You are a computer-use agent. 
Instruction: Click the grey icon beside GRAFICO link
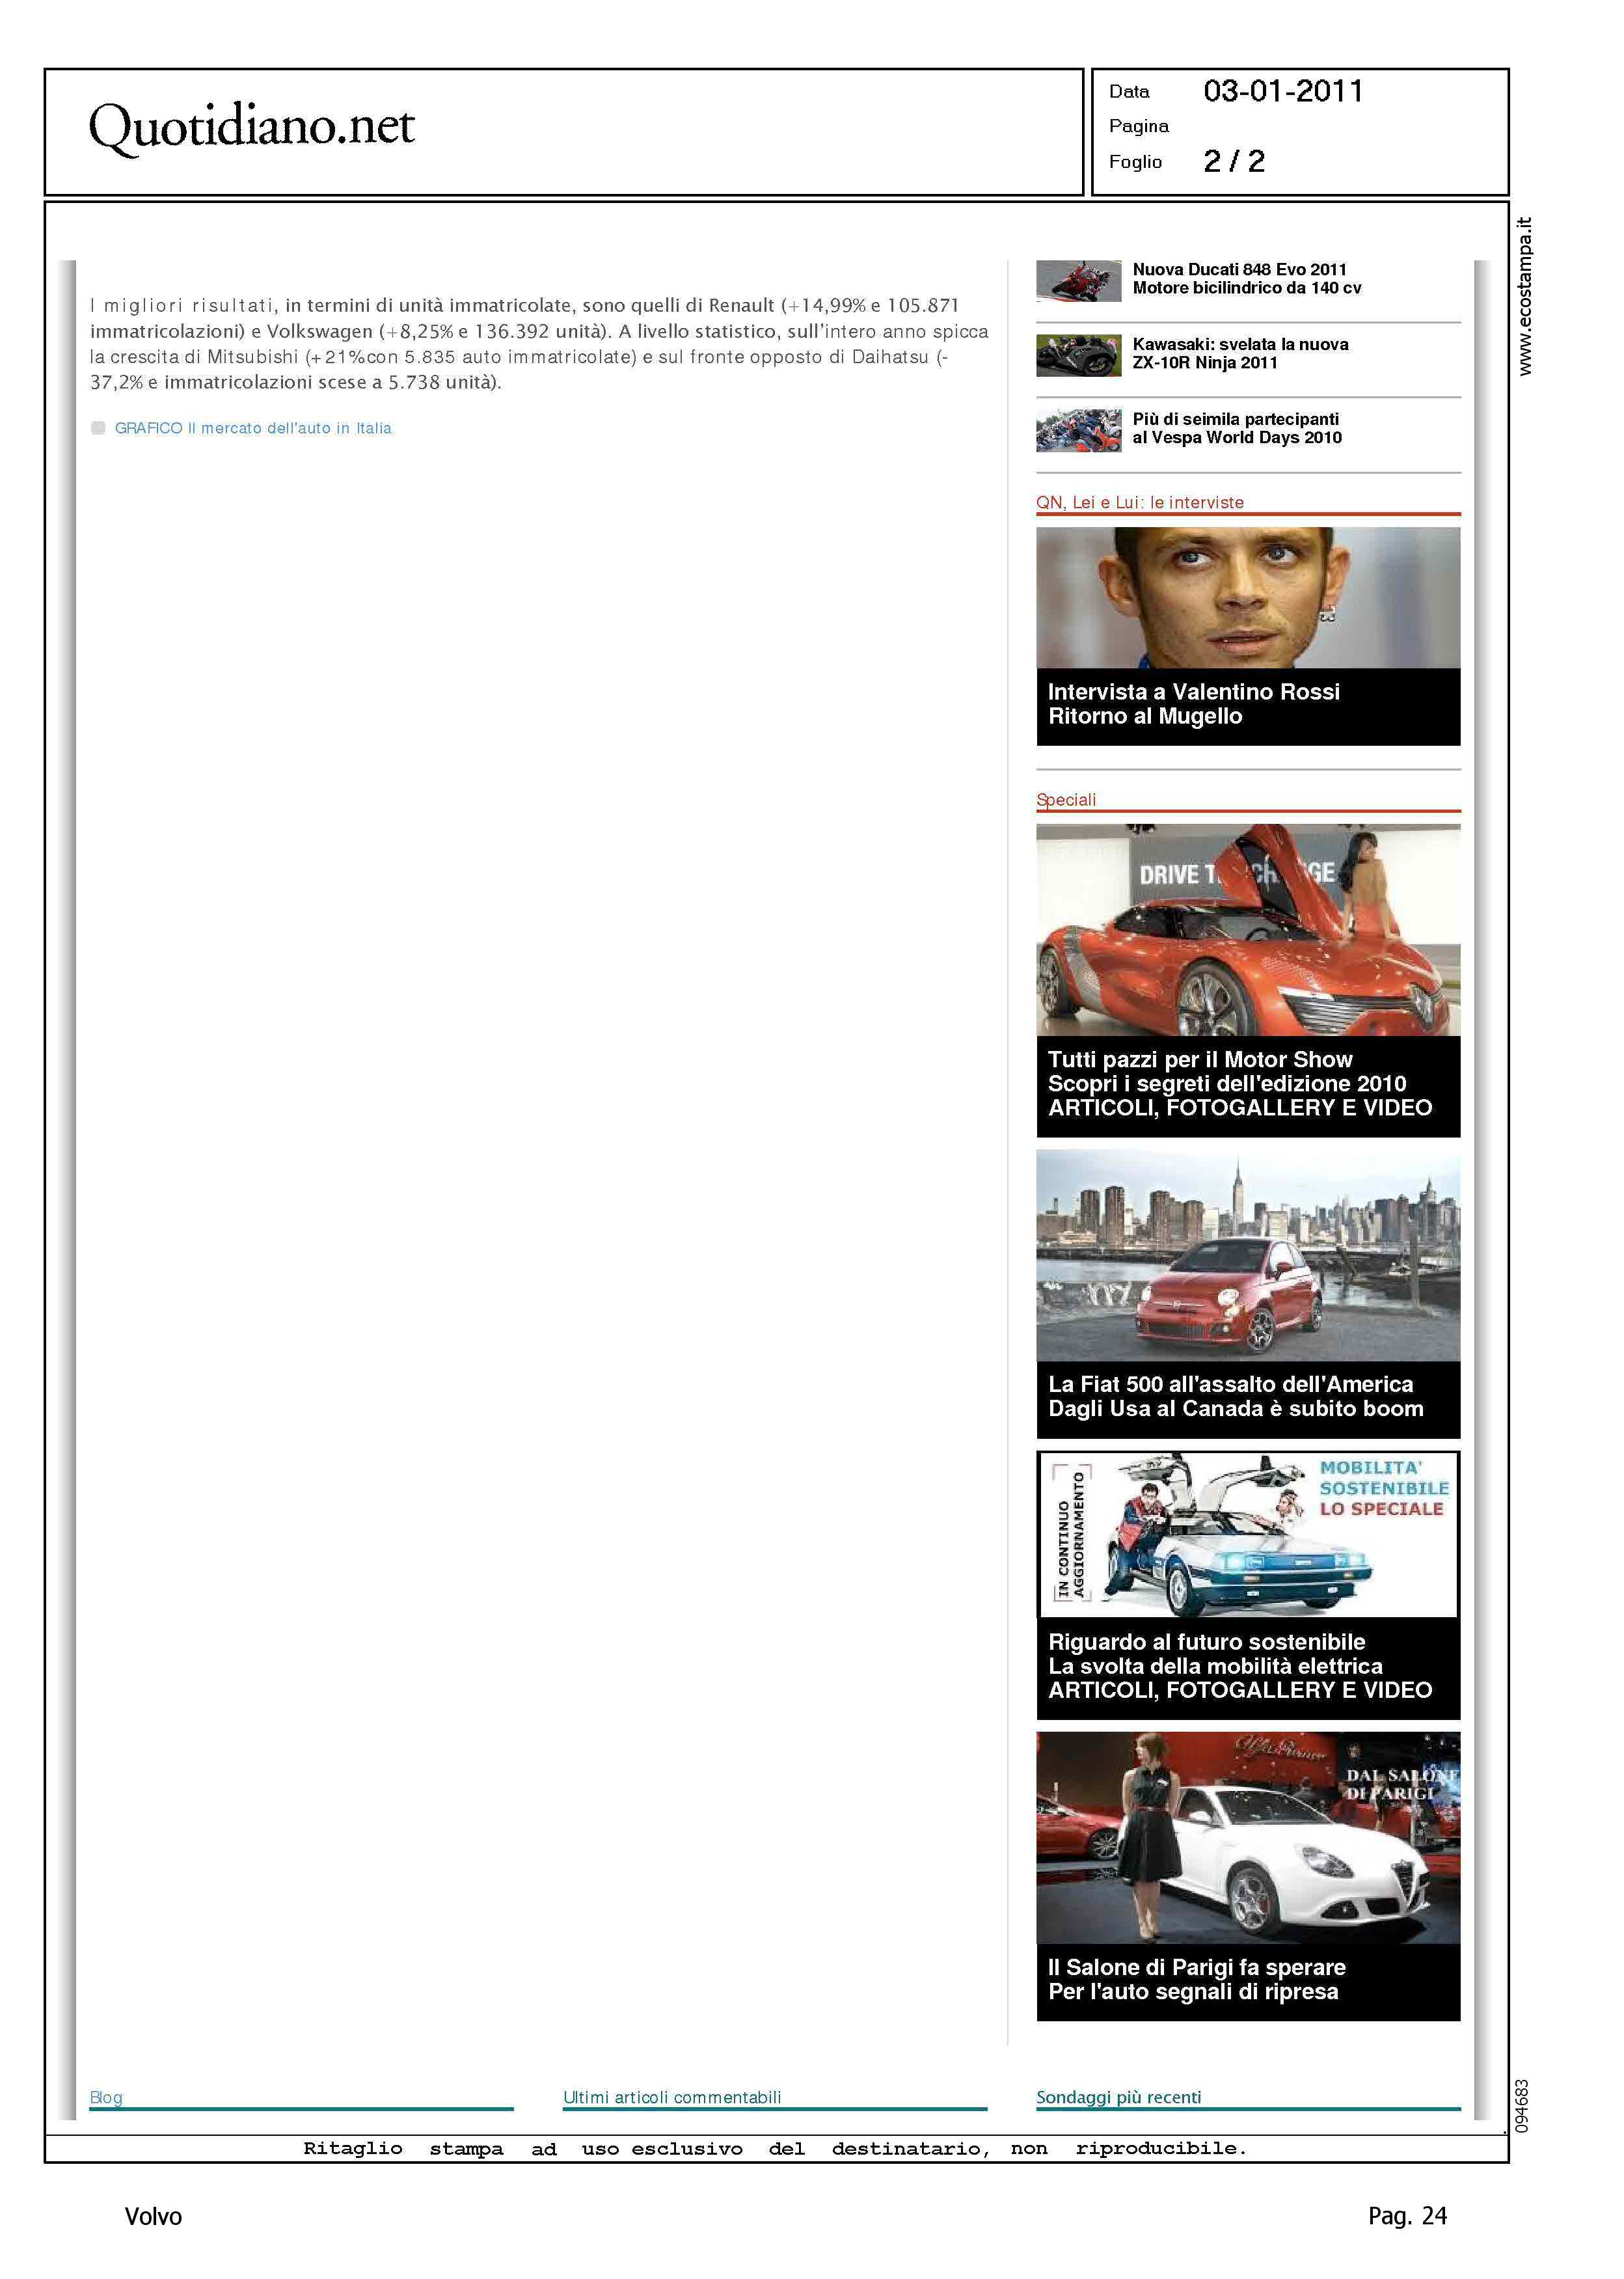98,428
